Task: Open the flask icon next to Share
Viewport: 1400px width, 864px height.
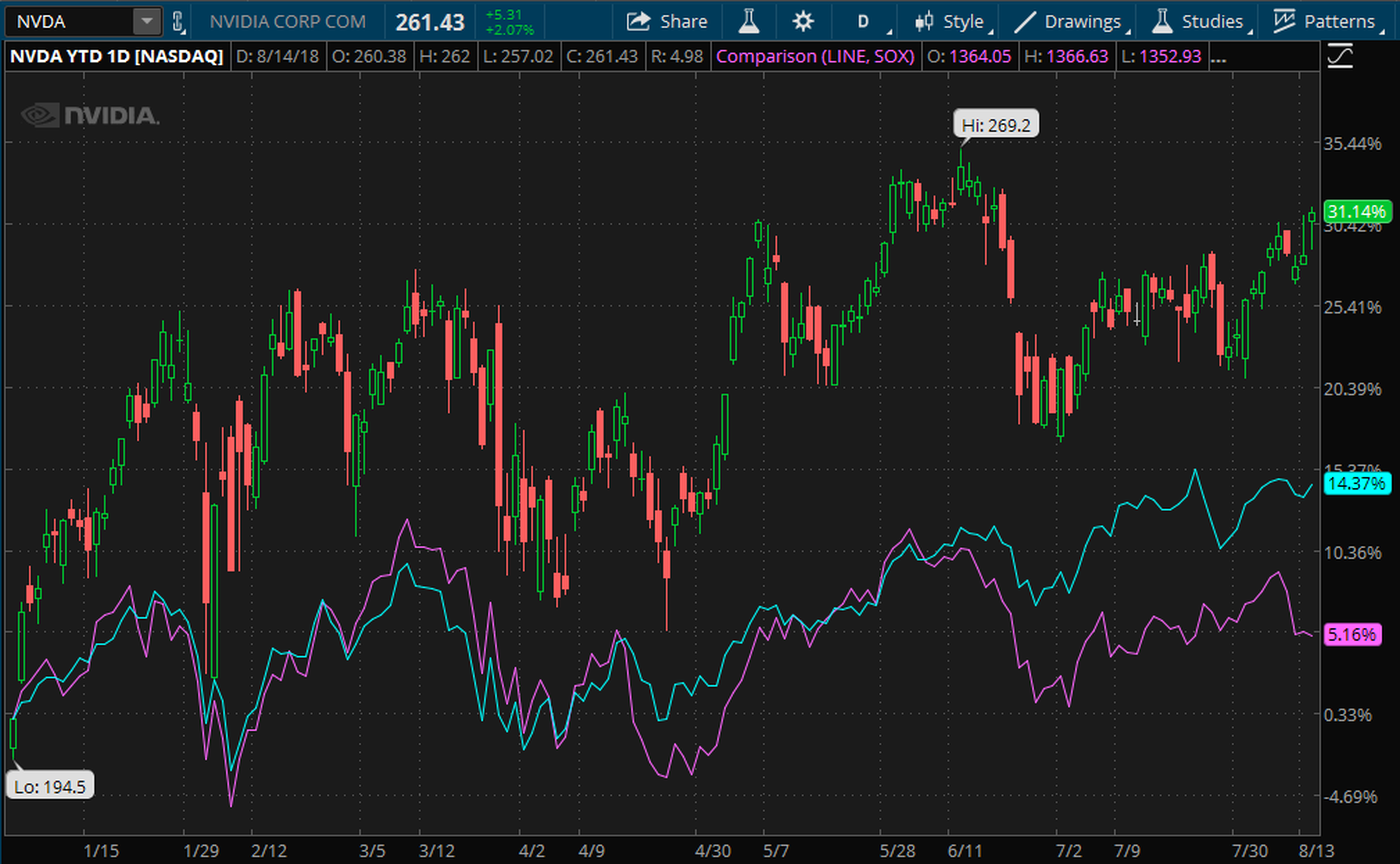Action: 747,21
